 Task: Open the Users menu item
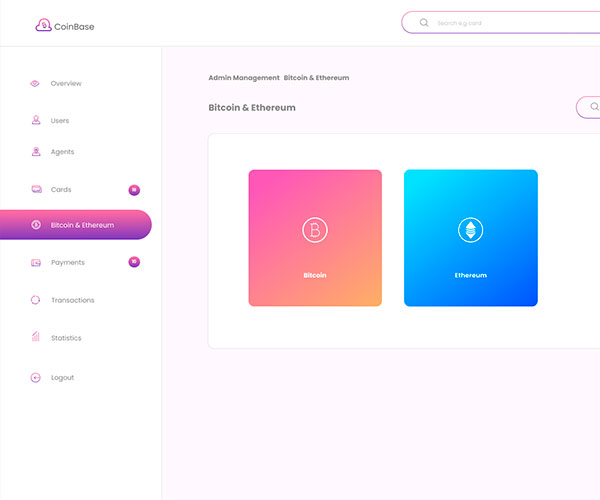60,121
